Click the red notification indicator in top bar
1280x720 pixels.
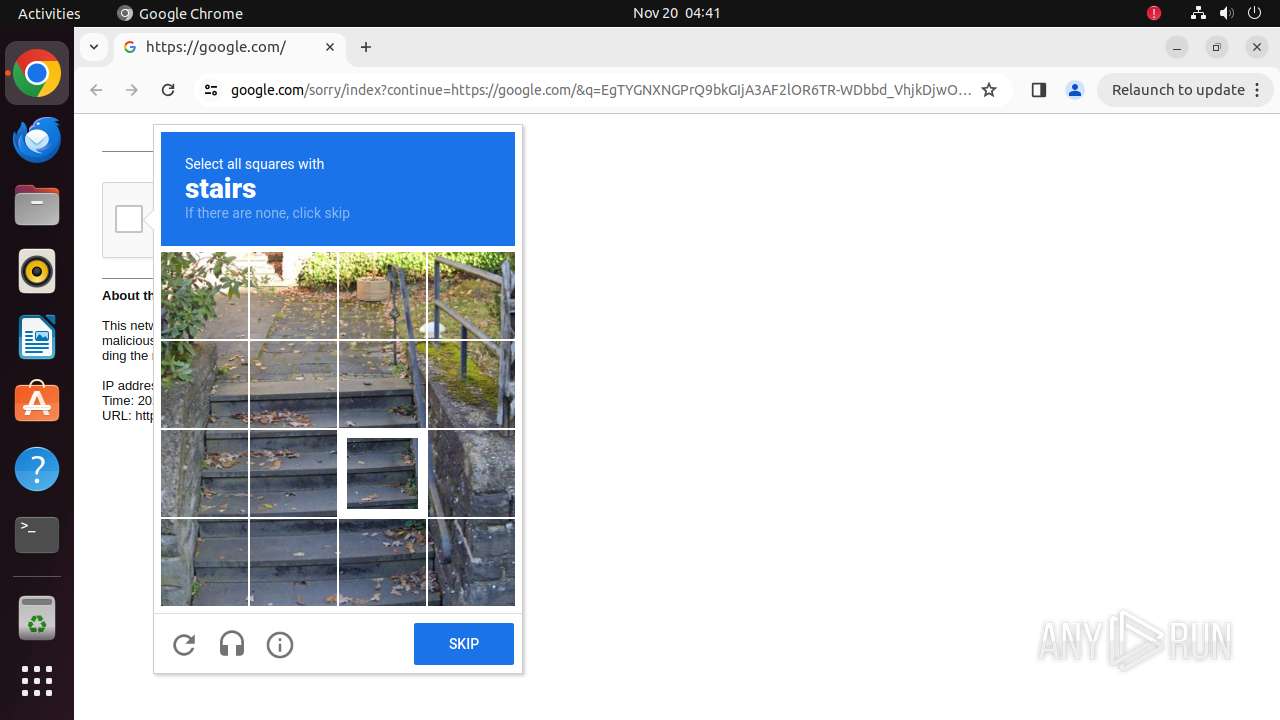click(1154, 13)
